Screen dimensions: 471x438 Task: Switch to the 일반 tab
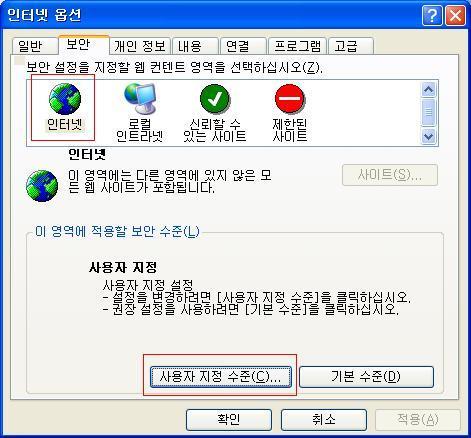click(31, 46)
